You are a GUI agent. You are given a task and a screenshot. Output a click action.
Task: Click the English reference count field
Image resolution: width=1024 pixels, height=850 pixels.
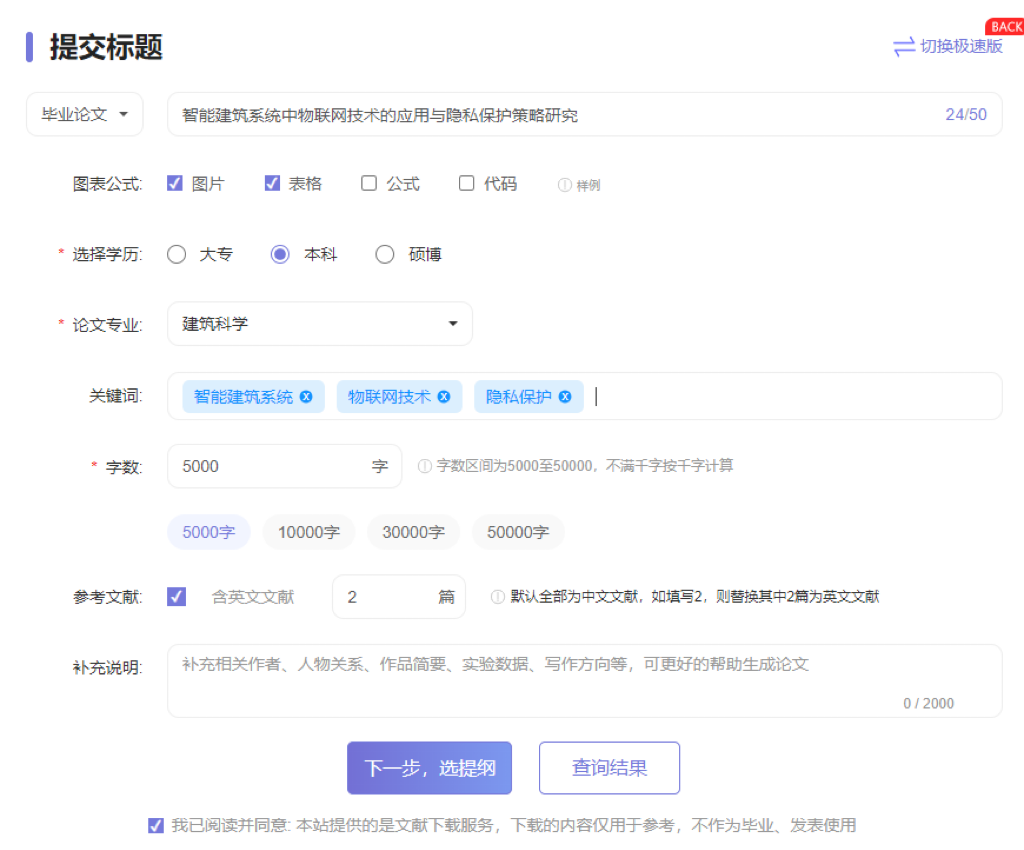point(398,597)
